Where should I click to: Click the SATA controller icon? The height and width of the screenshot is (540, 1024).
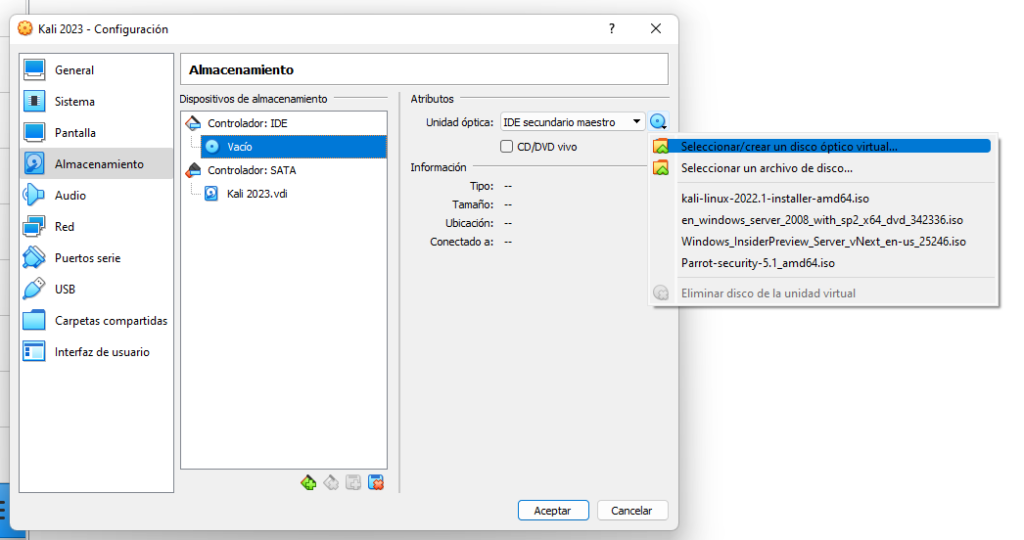click(193, 170)
